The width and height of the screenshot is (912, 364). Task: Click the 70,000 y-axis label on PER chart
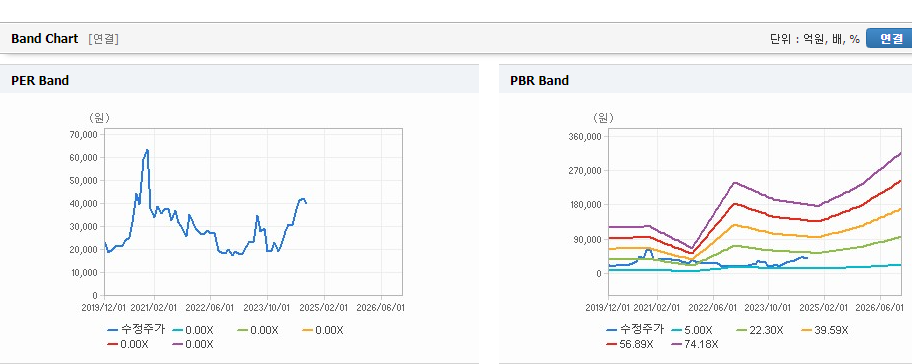(x=84, y=134)
